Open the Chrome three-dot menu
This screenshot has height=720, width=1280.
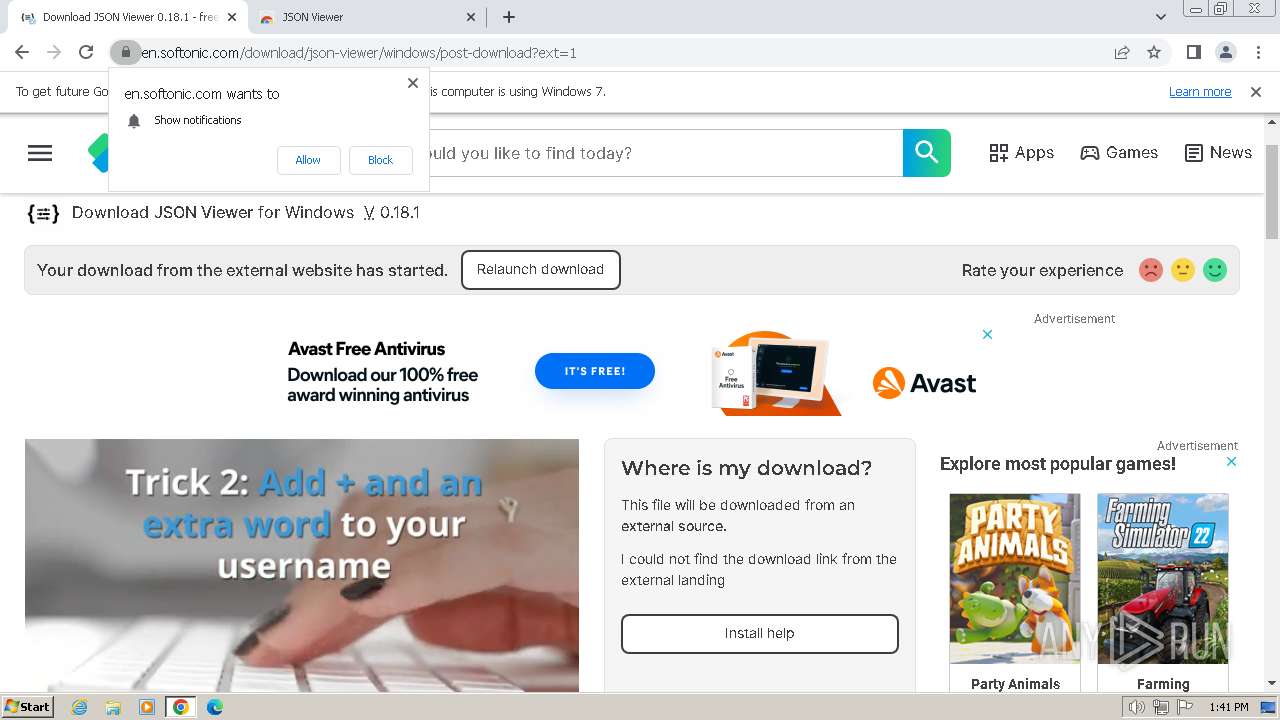[x=1257, y=52]
